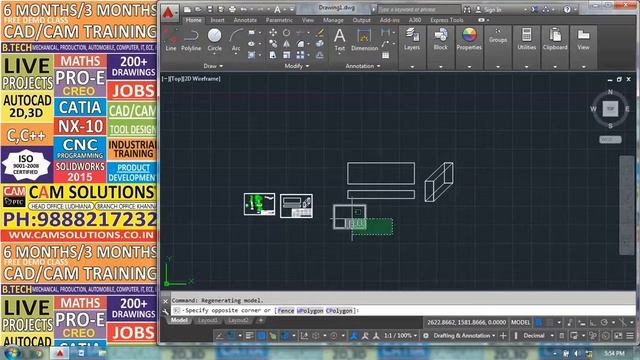Click Sign In link
The height and width of the screenshot is (360, 640).
tap(493, 9)
